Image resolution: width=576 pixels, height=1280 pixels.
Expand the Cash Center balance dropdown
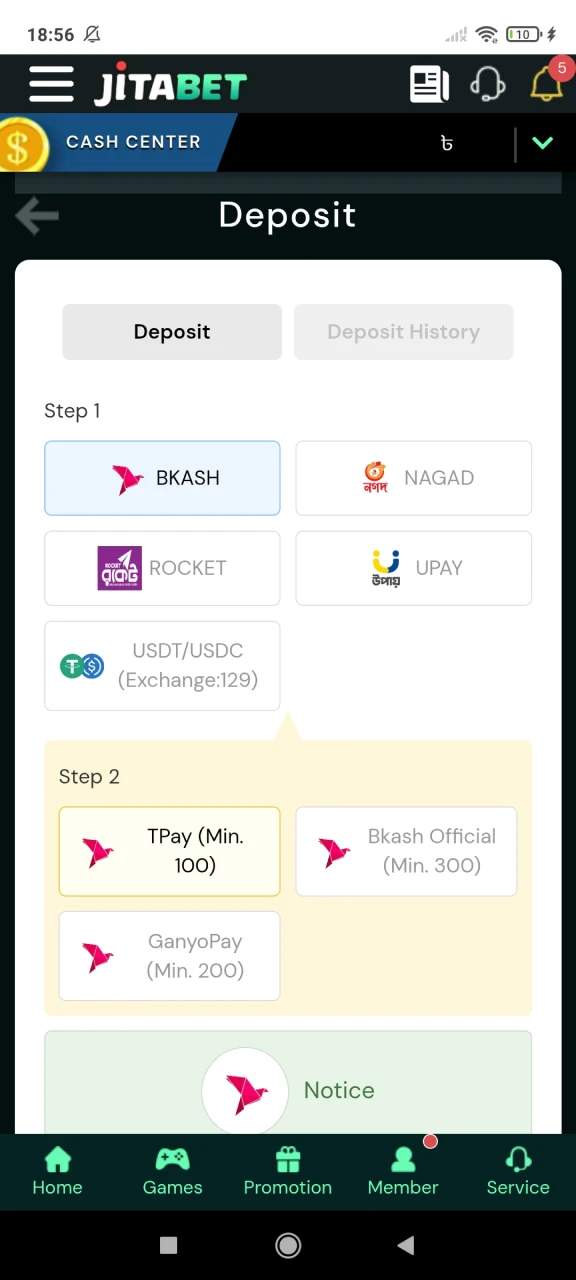(x=542, y=143)
